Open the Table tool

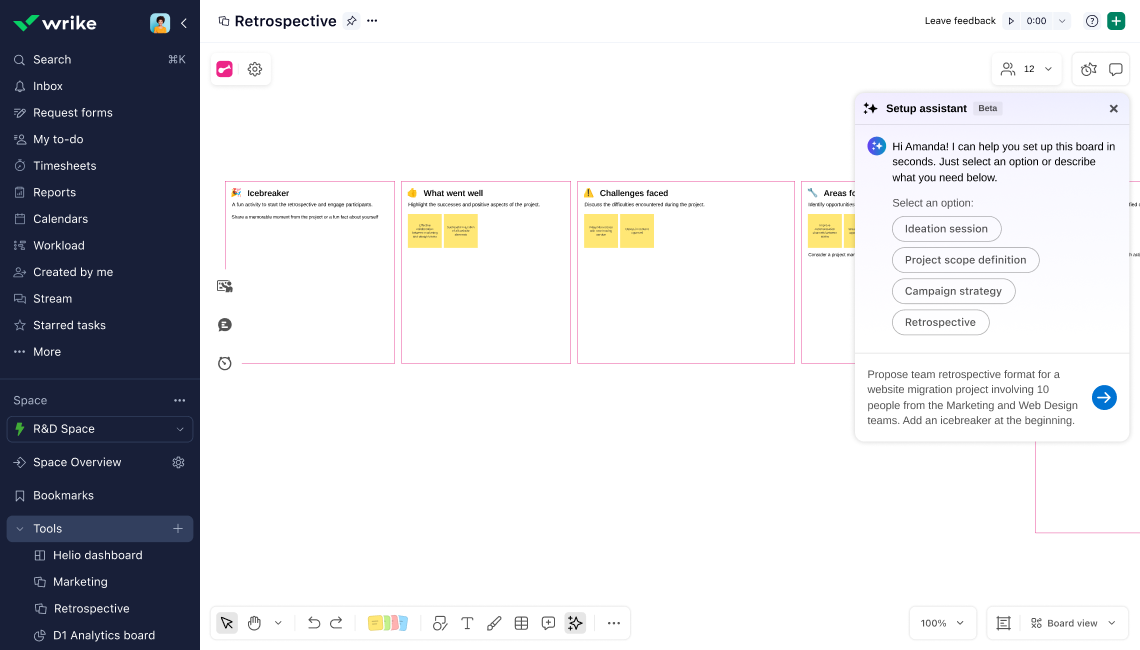click(x=521, y=622)
